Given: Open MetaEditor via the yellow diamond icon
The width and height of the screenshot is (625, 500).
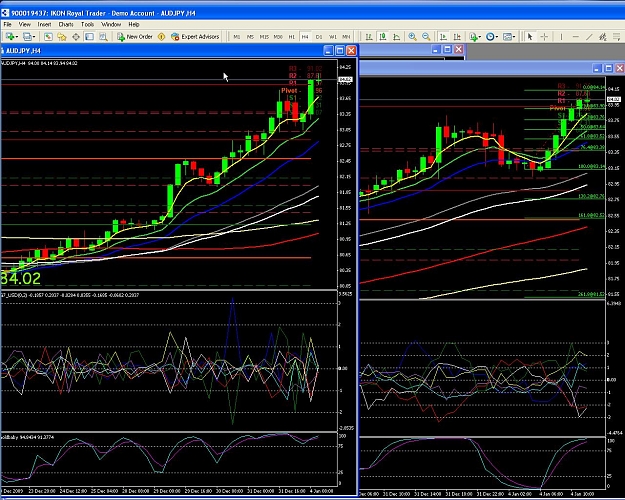Looking at the screenshot, I should coord(161,37).
